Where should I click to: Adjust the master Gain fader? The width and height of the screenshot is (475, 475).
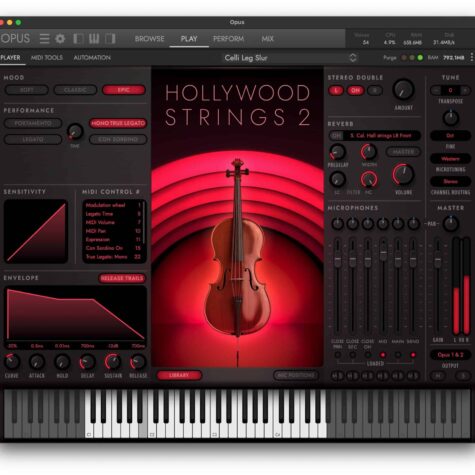(x=438, y=261)
